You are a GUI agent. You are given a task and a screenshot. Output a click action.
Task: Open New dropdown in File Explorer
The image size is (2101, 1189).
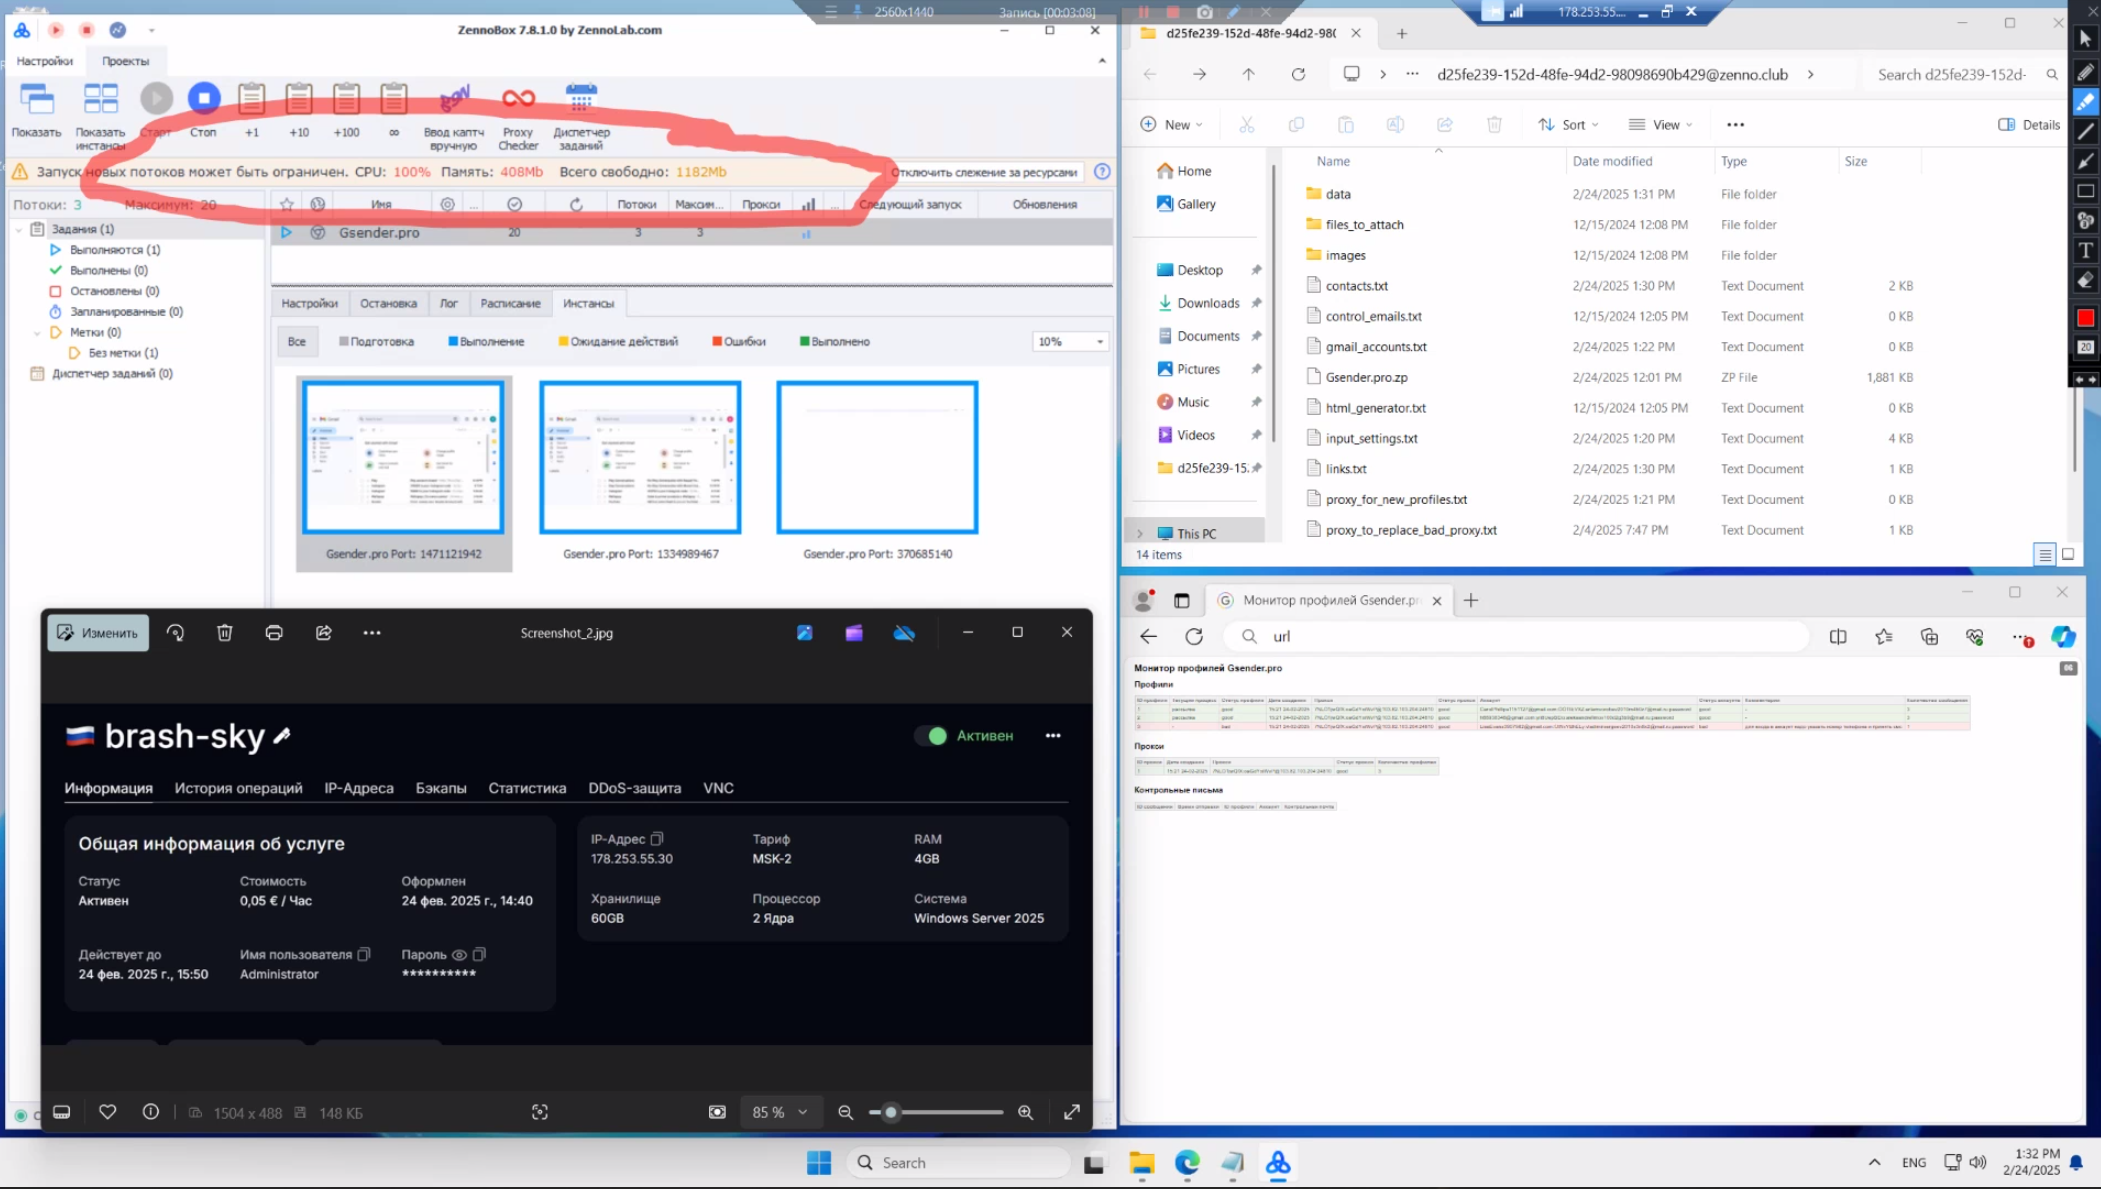click(1171, 125)
